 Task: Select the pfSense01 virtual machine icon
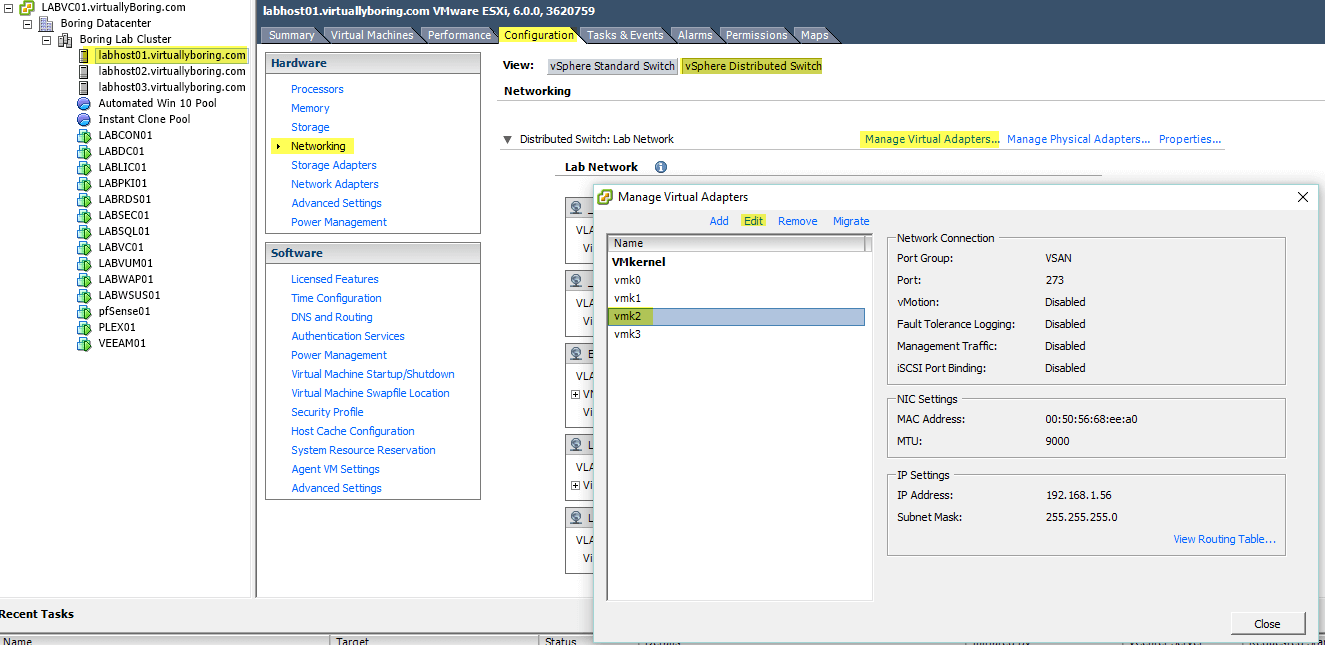click(x=84, y=312)
